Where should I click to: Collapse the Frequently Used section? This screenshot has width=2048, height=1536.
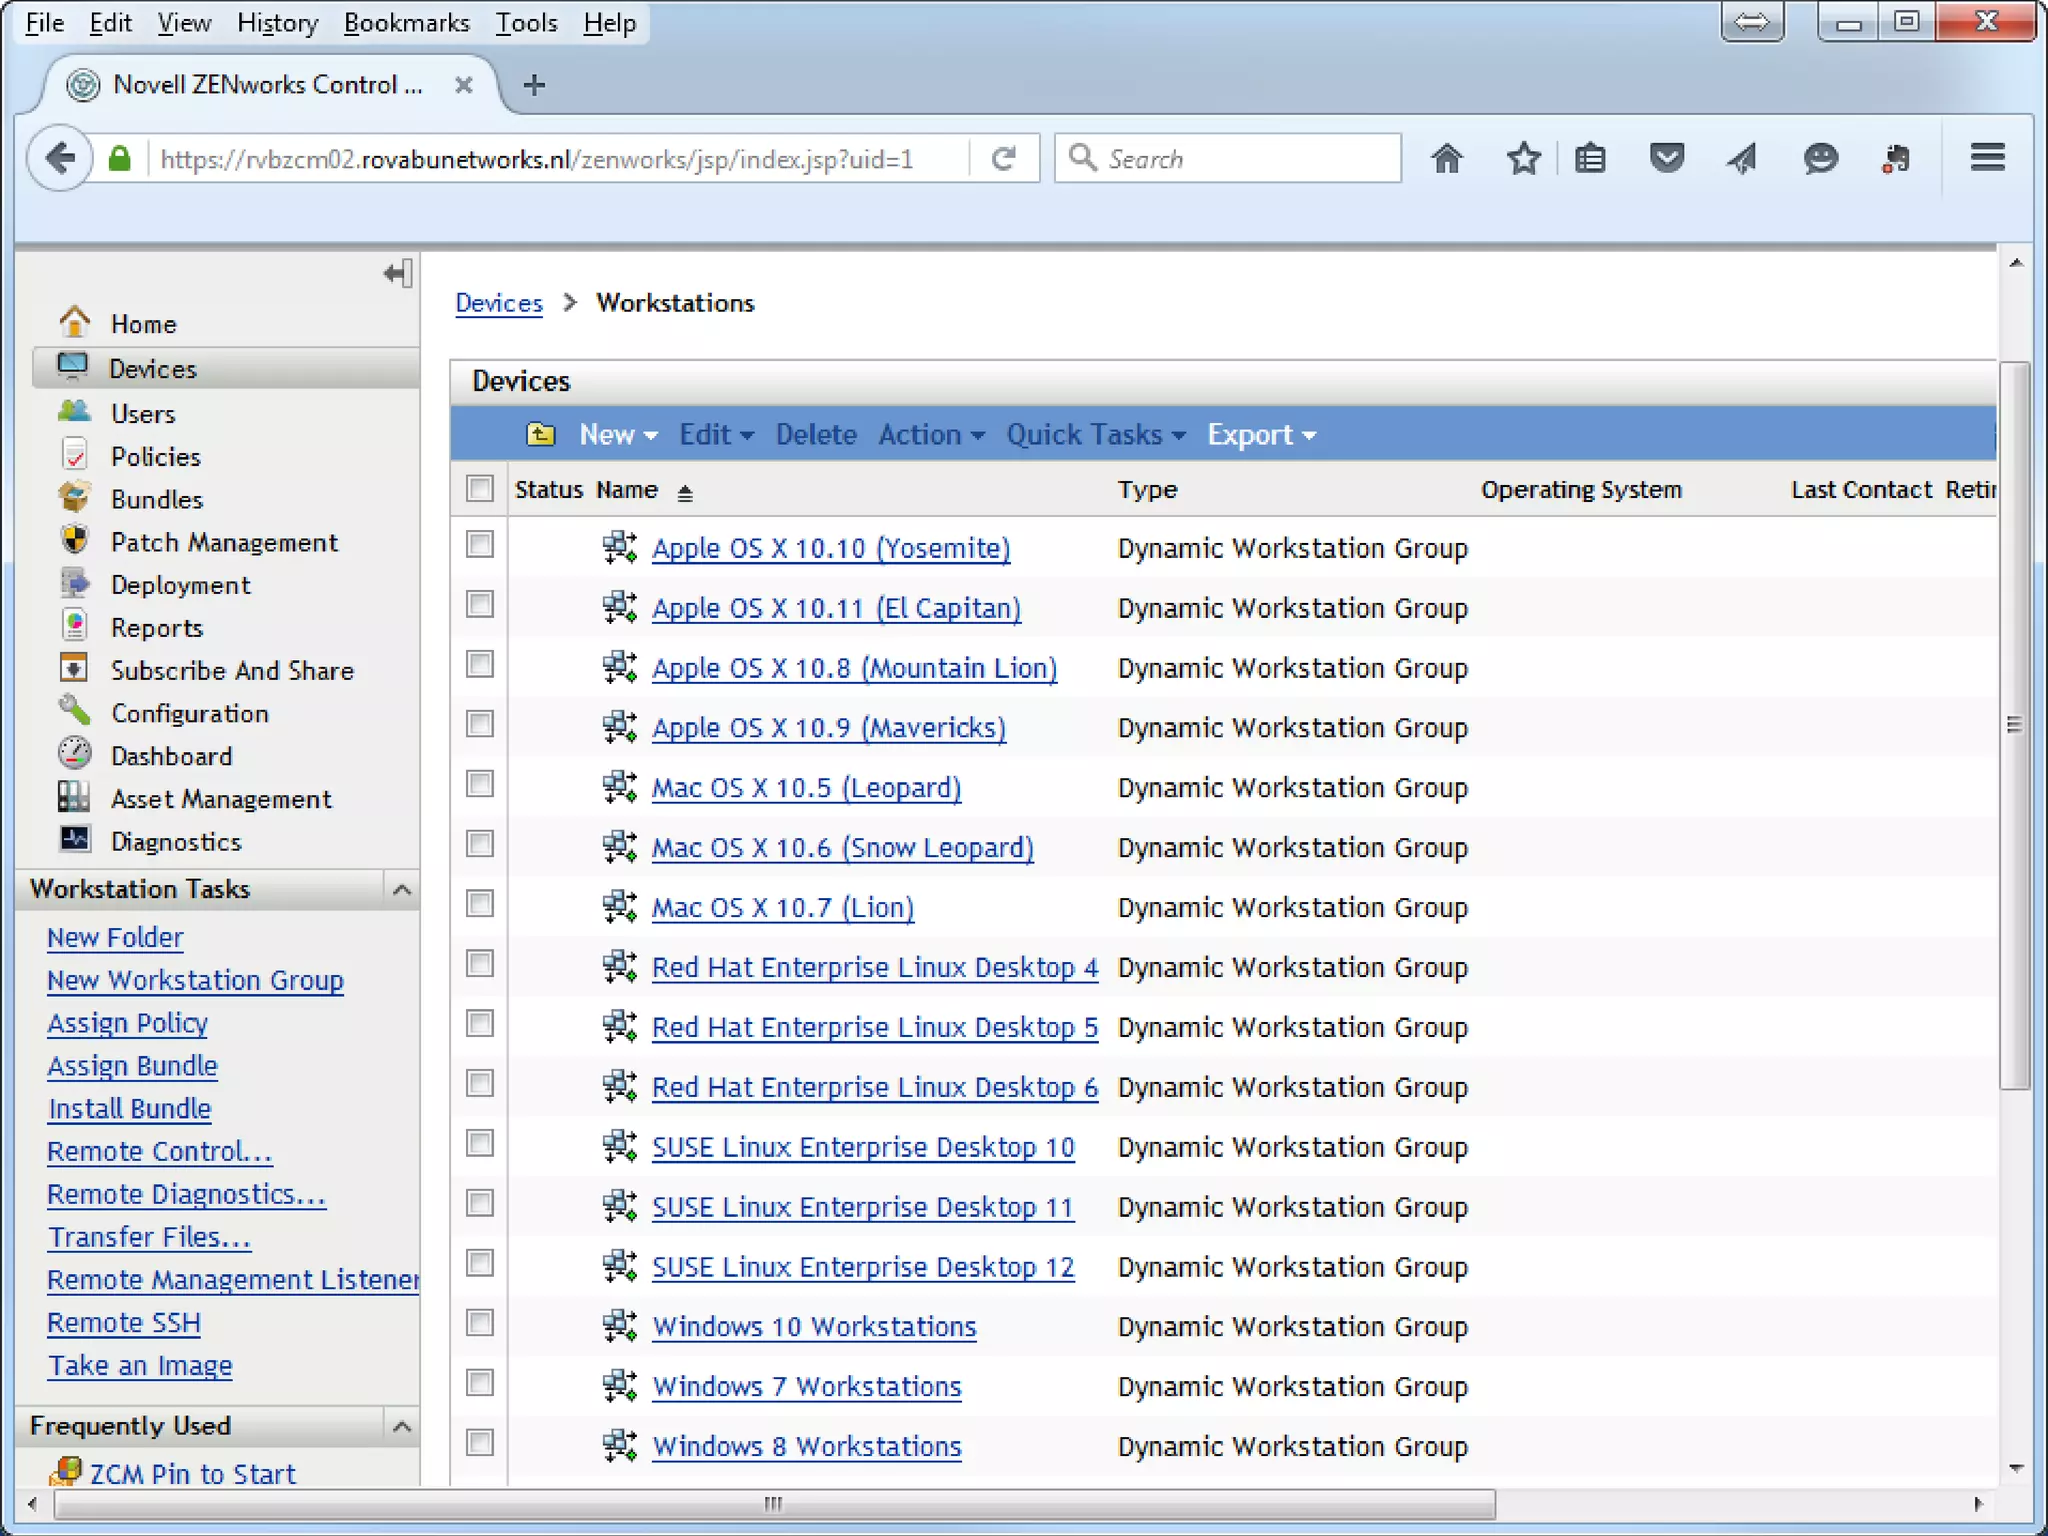pos(402,1426)
